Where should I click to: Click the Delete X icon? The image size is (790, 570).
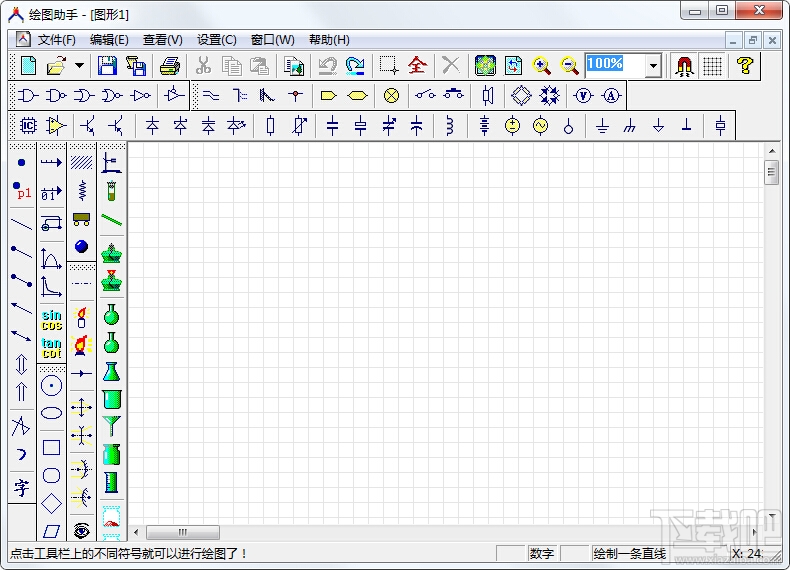pos(450,66)
